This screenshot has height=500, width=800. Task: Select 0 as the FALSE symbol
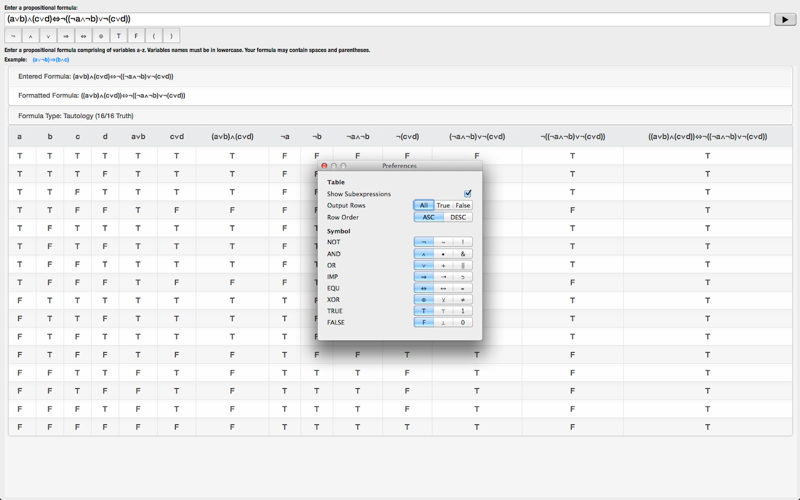pos(463,322)
